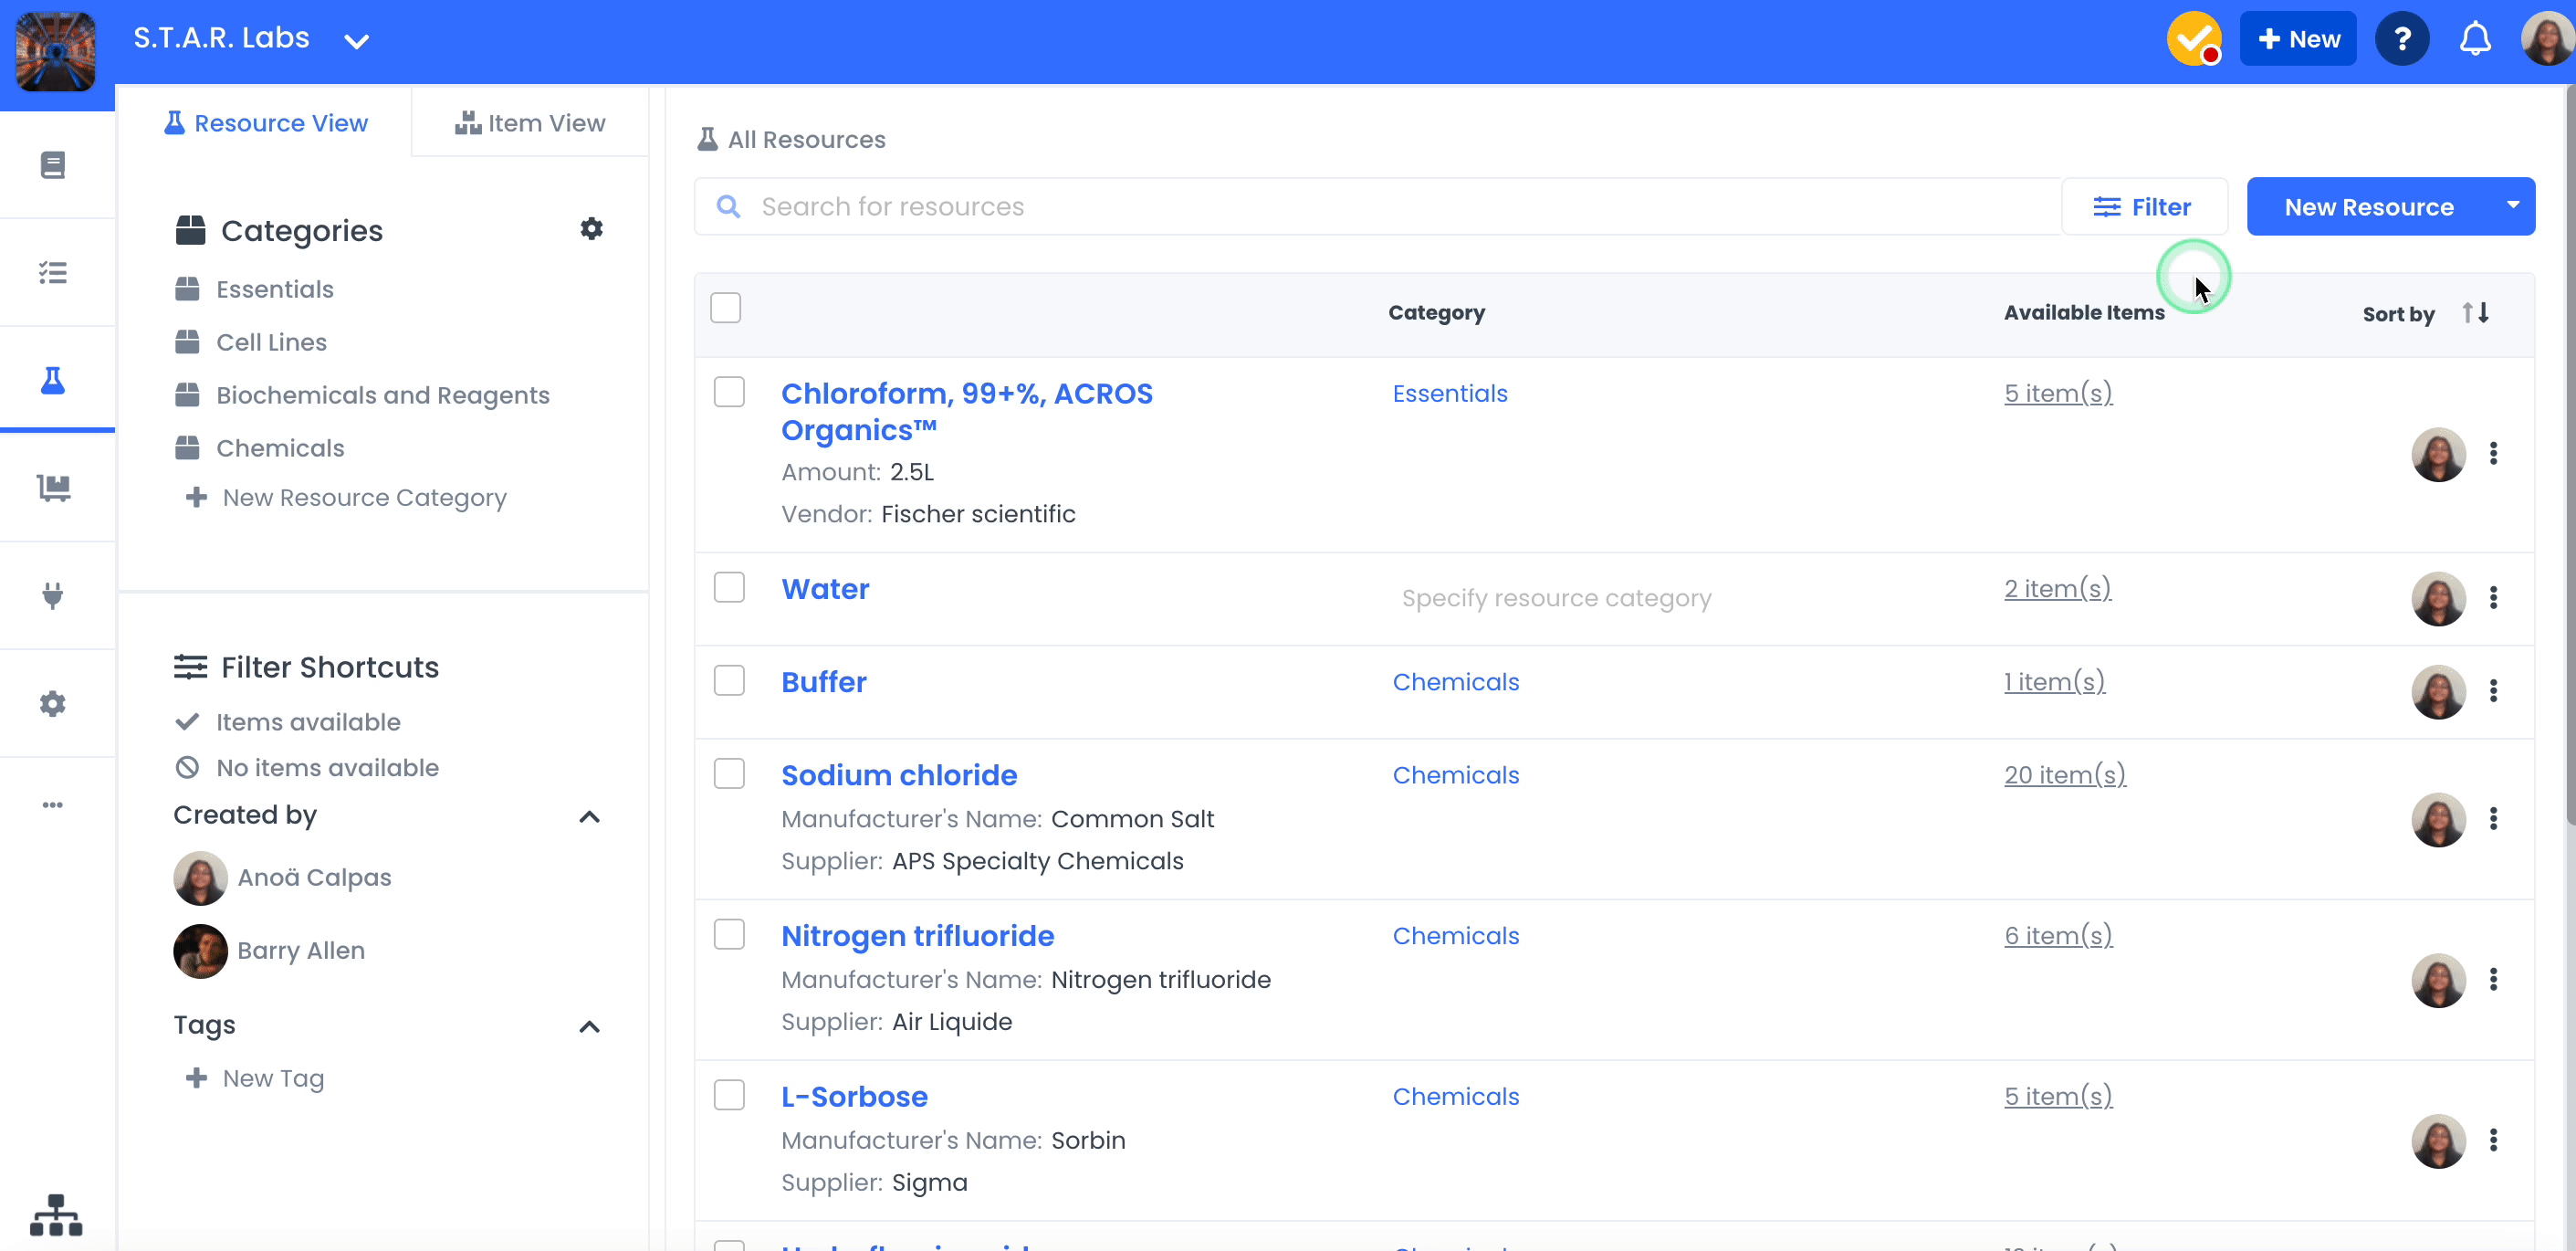Open the equipment sidebar icon
2576x1251 pixels.
click(x=53, y=488)
